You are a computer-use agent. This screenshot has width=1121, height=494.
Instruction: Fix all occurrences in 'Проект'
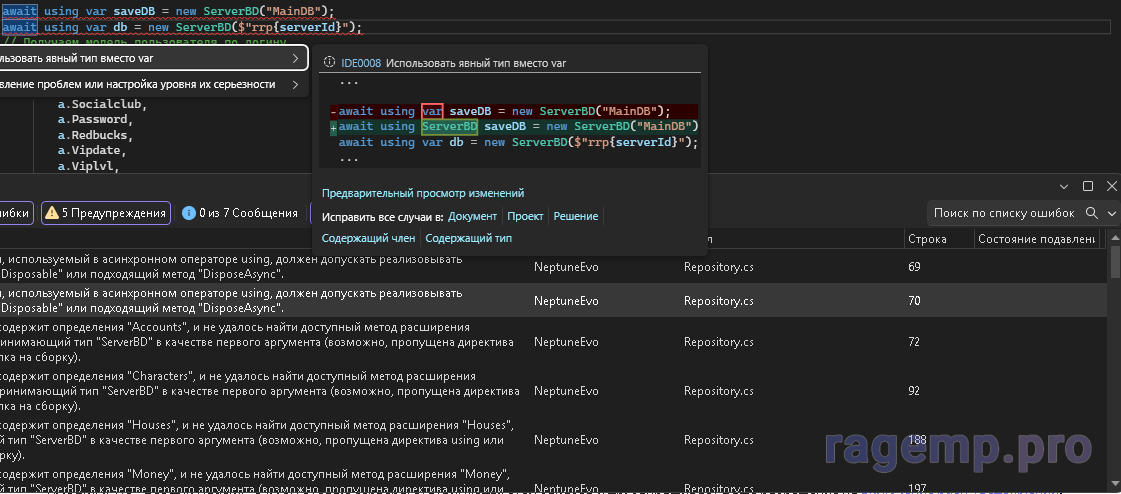tap(525, 216)
